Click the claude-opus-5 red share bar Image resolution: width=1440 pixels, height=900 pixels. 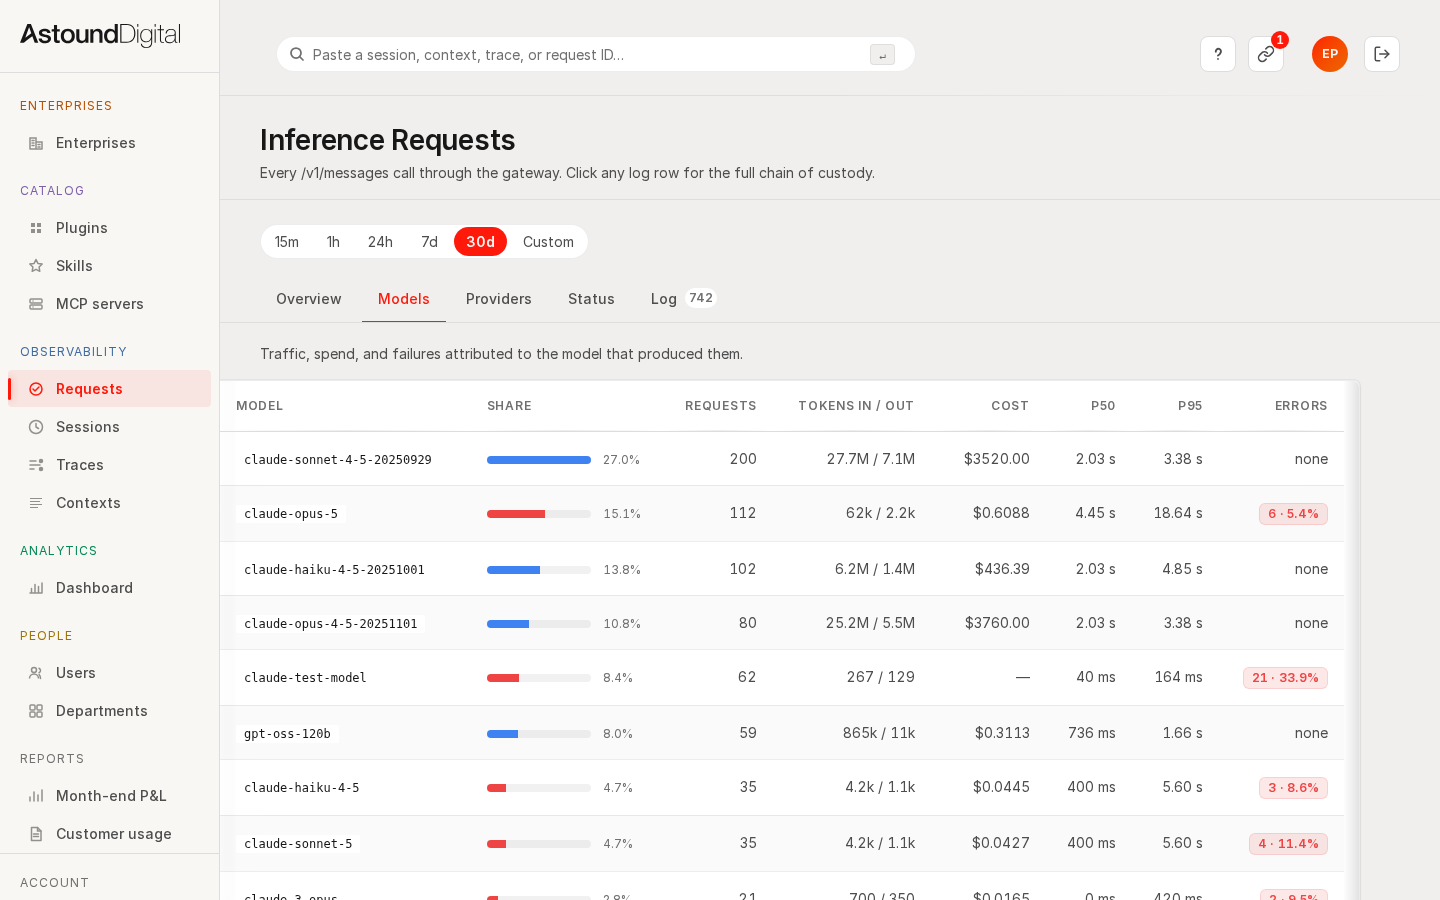tap(516, 514)
